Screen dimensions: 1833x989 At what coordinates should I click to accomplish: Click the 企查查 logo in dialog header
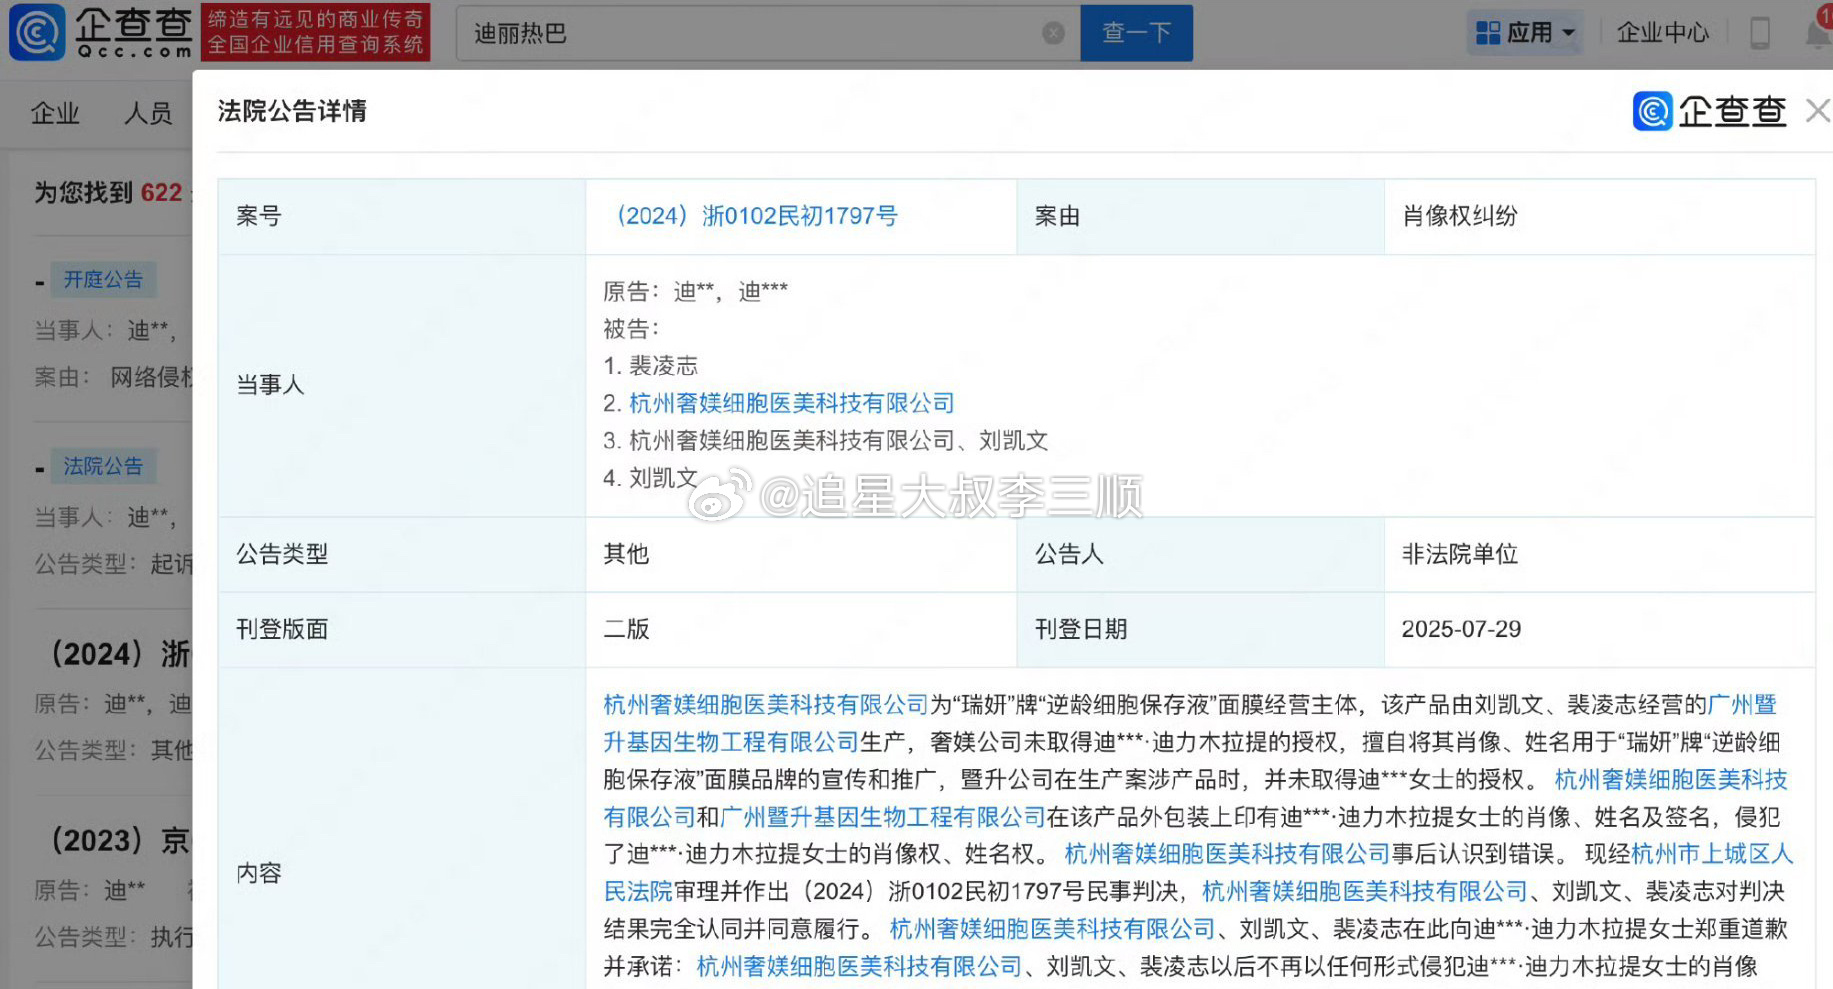(x=1710, y=111)
